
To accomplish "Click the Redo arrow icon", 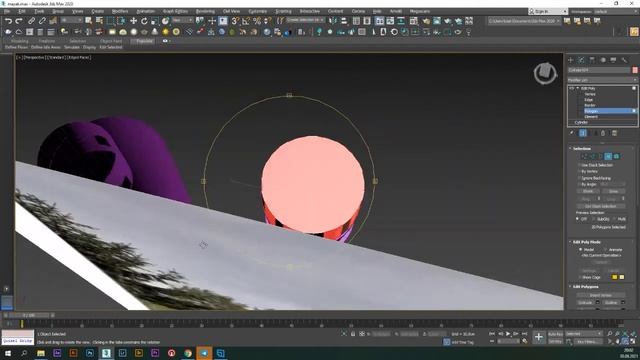I will tap(19, 21).
